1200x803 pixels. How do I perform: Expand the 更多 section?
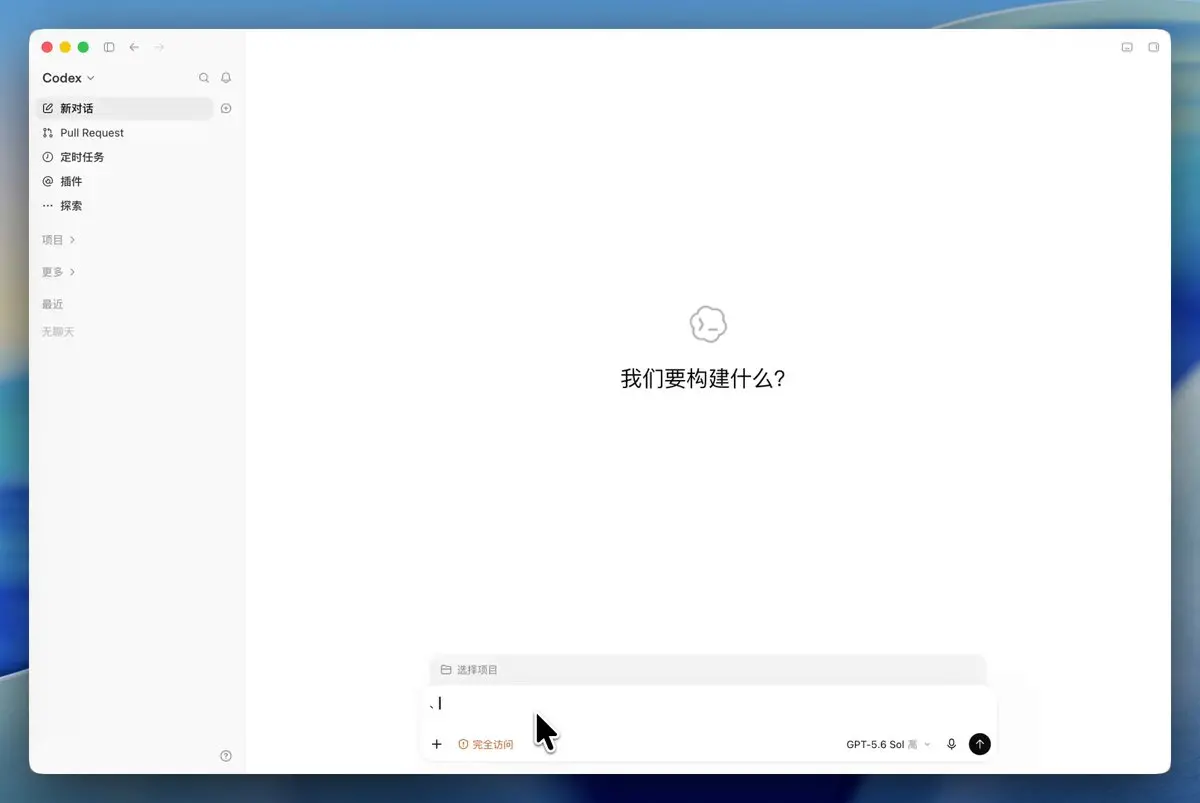(59, 272)
